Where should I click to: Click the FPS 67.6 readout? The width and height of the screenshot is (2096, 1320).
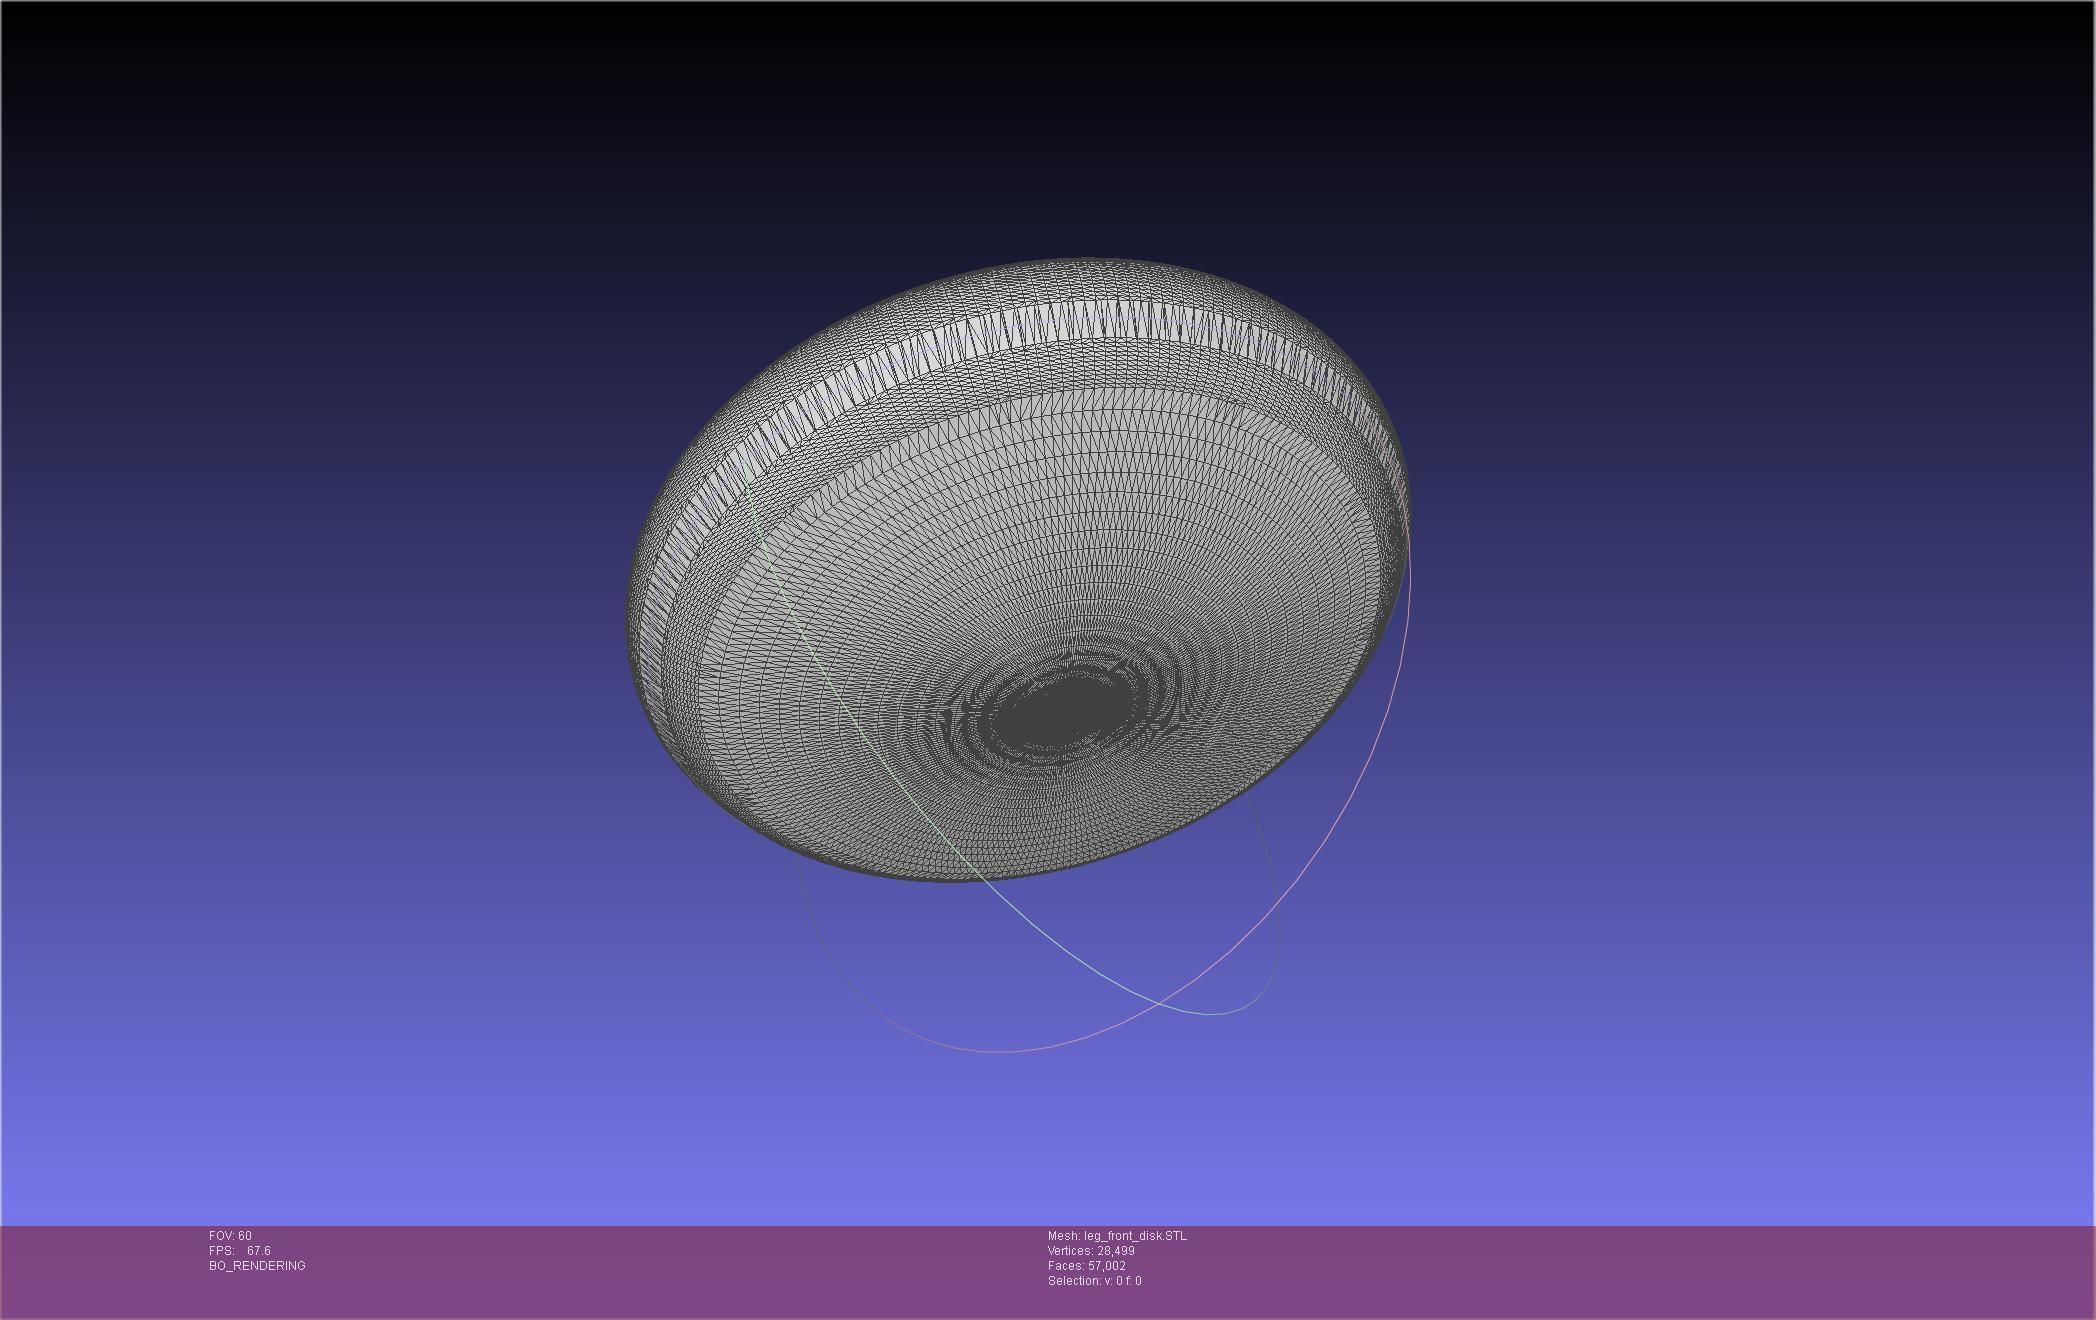[x=240, y=1251]
